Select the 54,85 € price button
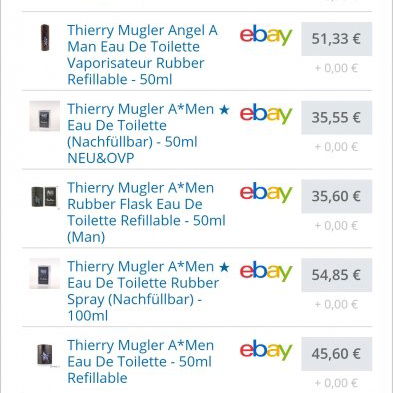Screen dimensions: 393x393 [336, 275]
